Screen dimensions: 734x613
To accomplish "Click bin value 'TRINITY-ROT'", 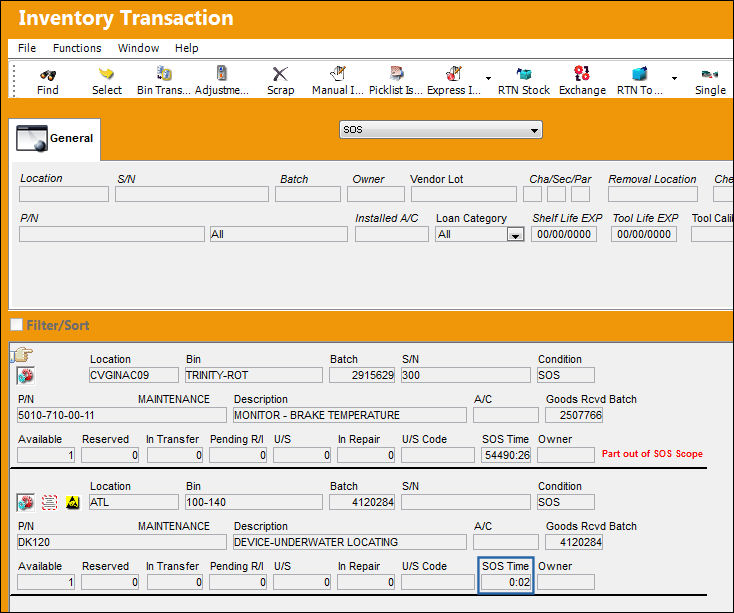I will 254,375.
